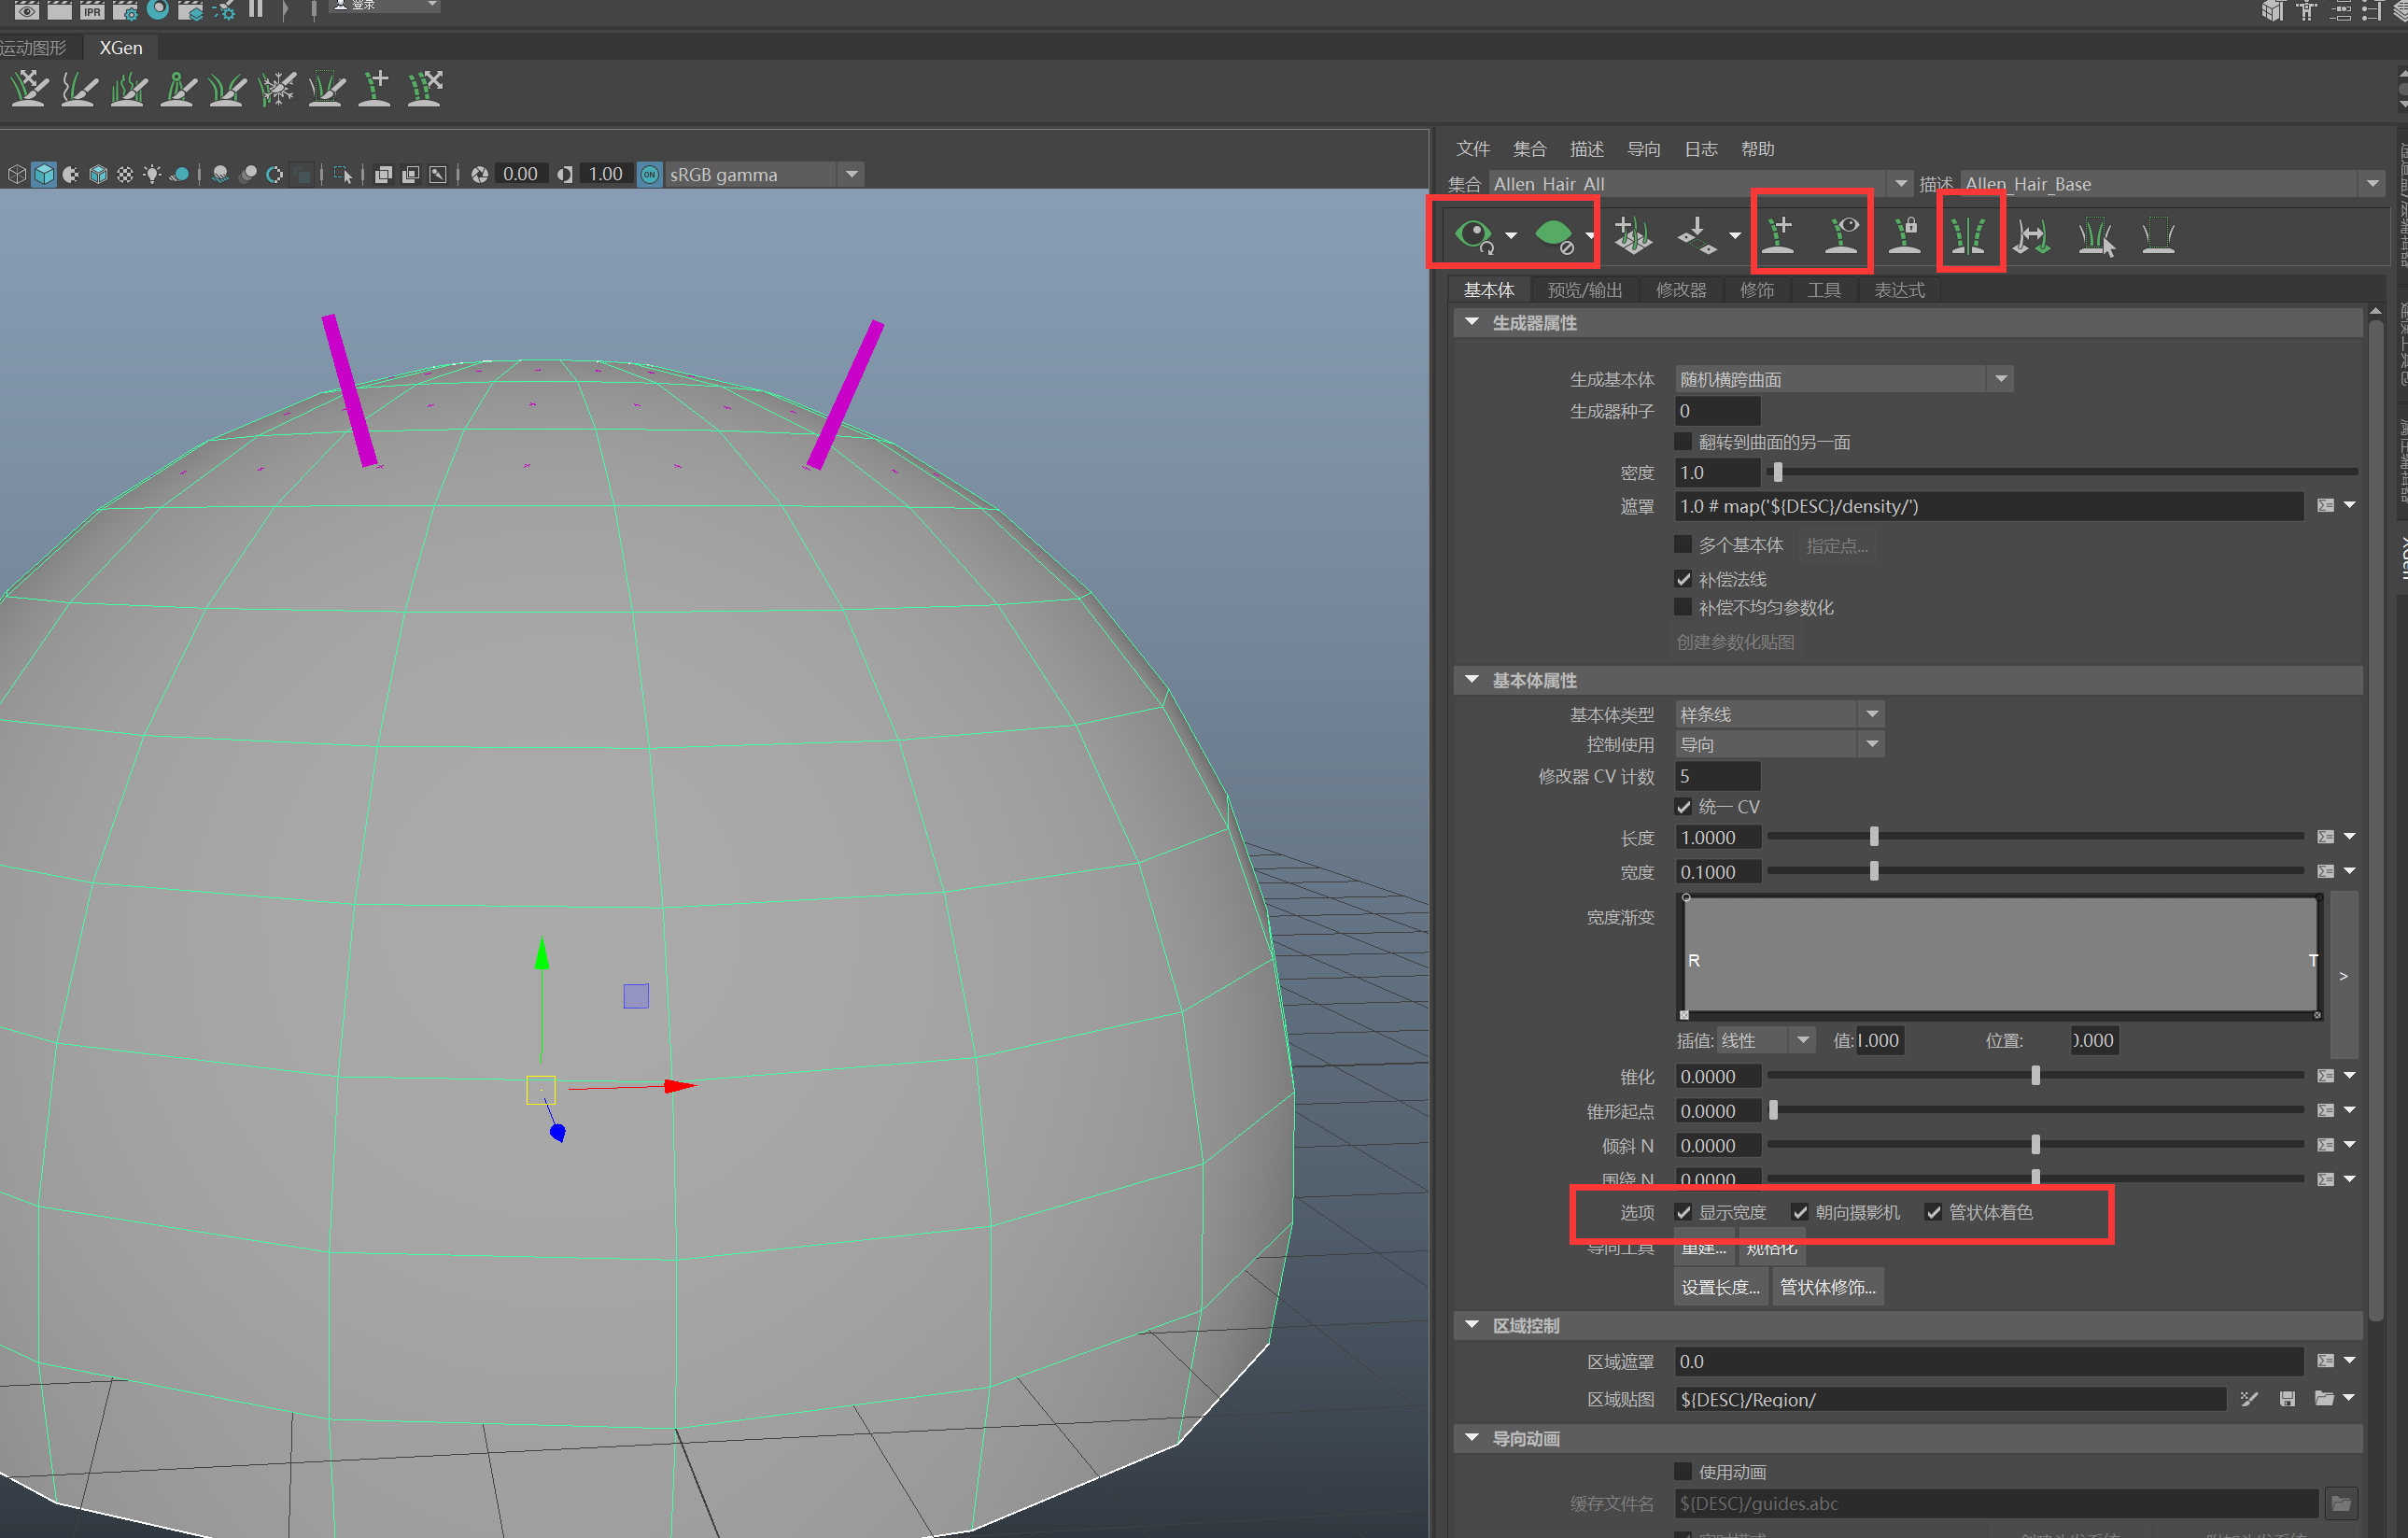Switch to the 修改器 tab
The image size is (2408, 1538).
1681,290
